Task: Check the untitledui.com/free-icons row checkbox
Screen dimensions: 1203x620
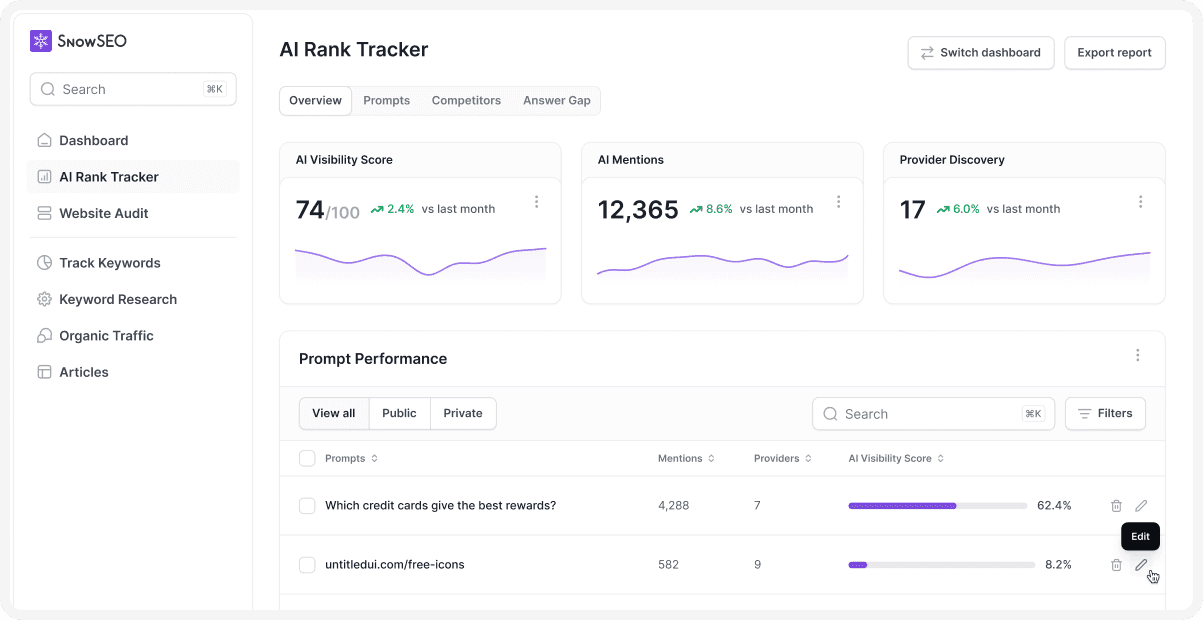Action: click(307, 564)
